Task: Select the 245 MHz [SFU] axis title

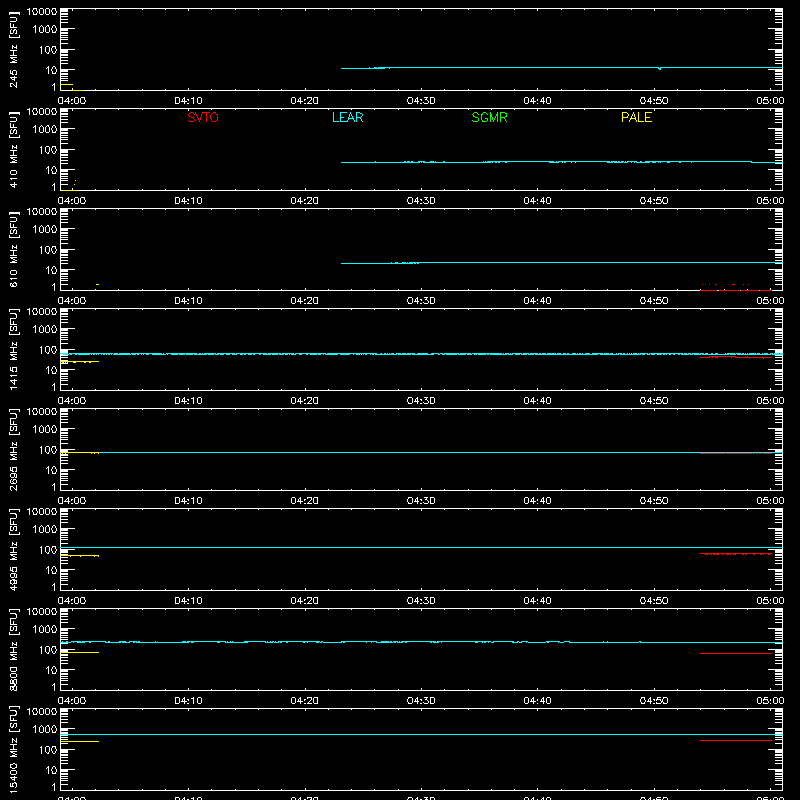Action: point(13,49)
